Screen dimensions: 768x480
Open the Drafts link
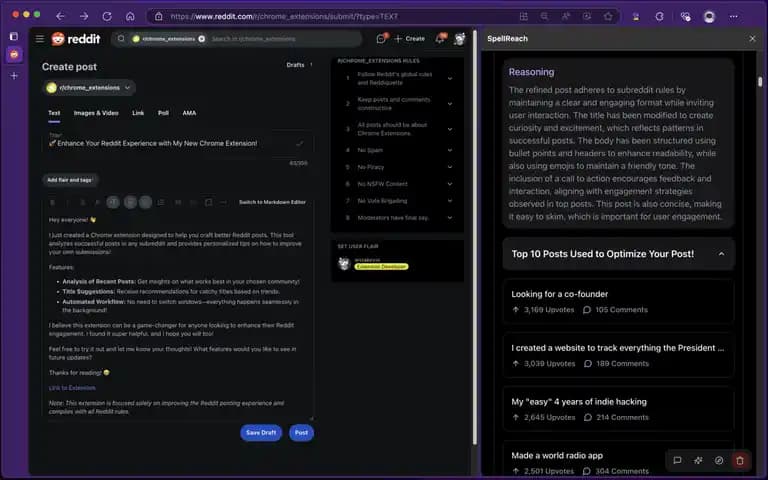[x=295, y=65]
